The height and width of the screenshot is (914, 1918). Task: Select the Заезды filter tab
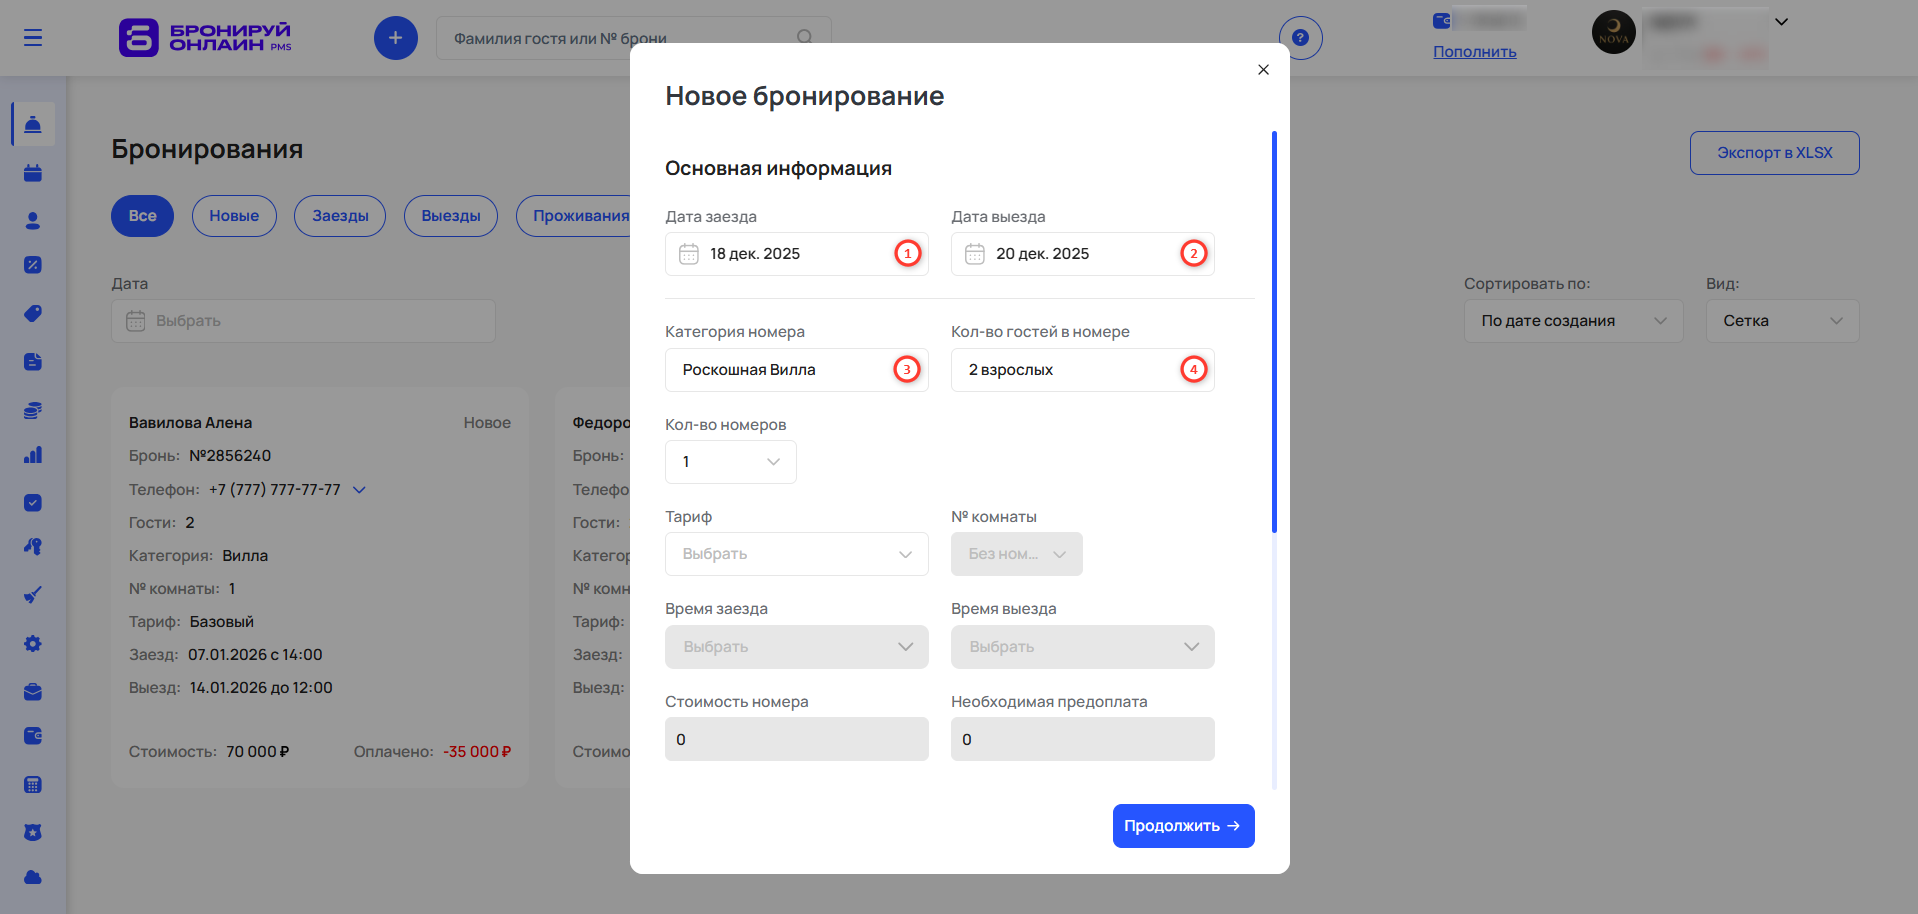[340, 216]
